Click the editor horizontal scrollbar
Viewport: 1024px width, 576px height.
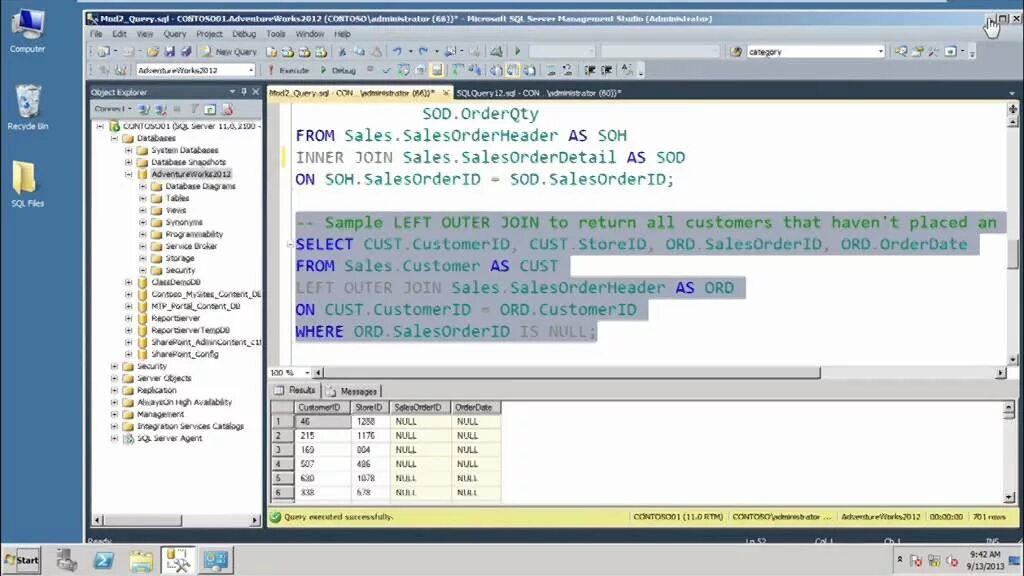point(571,373)
